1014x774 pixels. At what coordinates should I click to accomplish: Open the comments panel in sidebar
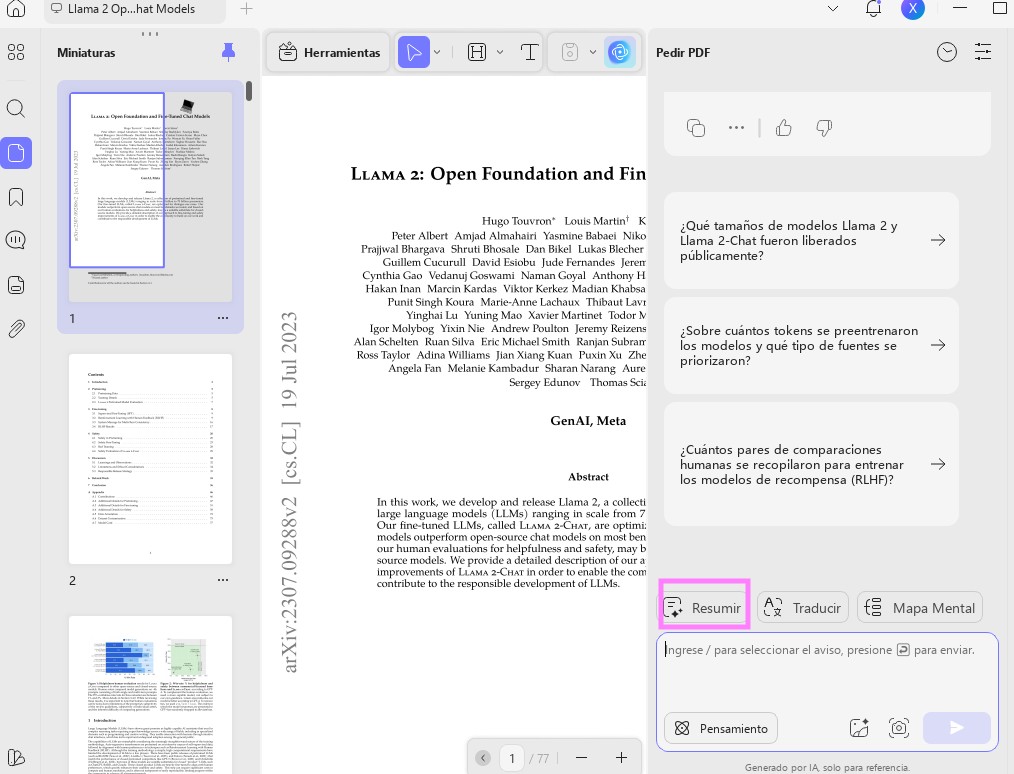coord(16,240)
